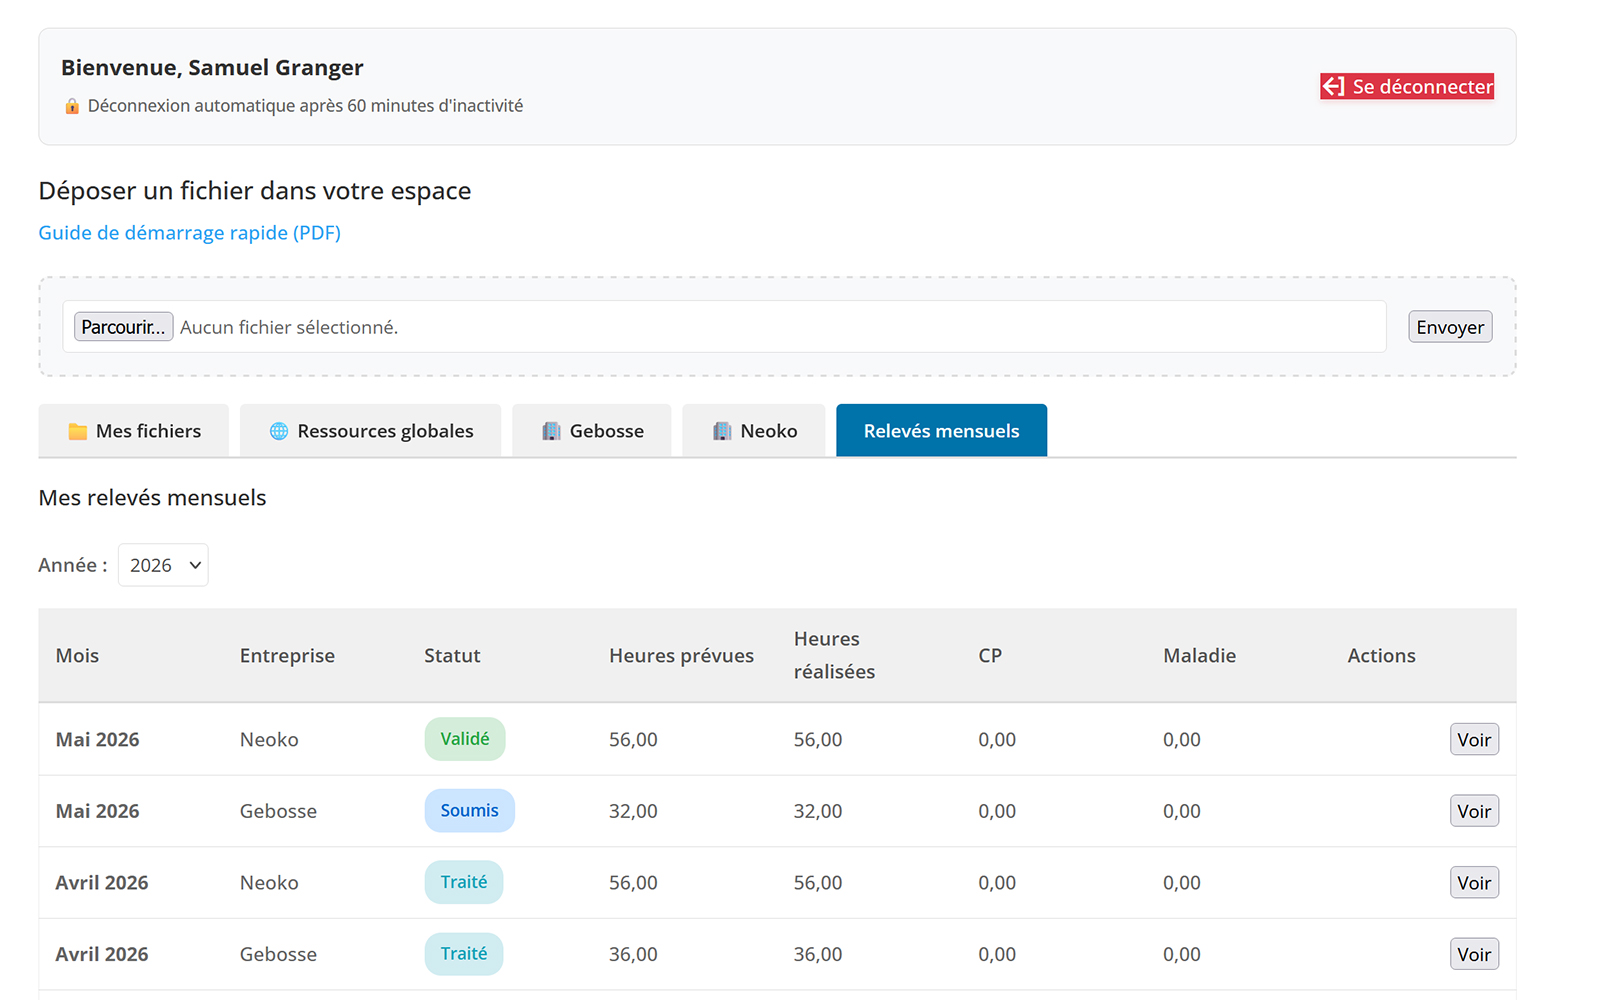The width and height of the screenshot is (1600, 1000).
Task: Click the Heures prévues column header
Action: [x=682, y=656]
